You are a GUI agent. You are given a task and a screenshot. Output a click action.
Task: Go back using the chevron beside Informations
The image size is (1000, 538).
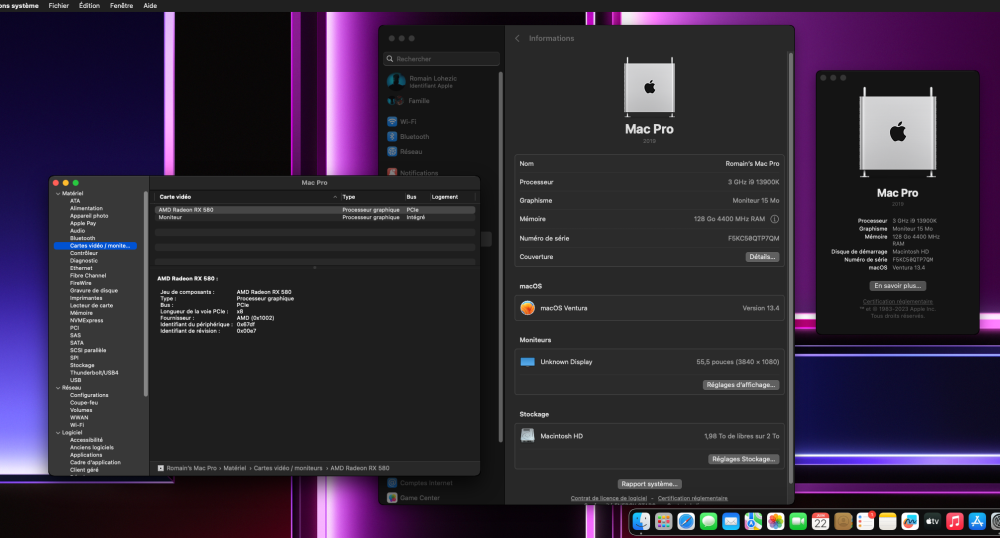[517, 38]
